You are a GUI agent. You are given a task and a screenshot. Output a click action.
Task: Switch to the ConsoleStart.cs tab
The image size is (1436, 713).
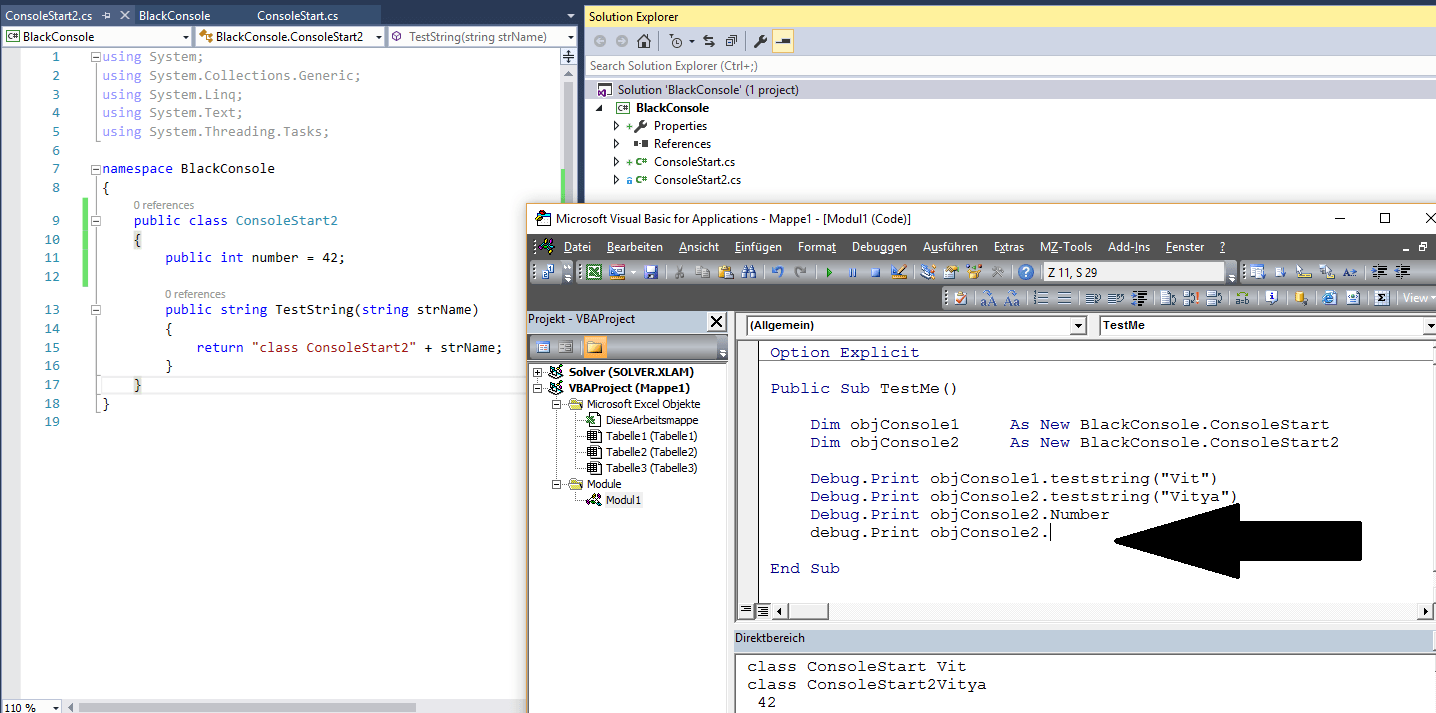point(297,16)
